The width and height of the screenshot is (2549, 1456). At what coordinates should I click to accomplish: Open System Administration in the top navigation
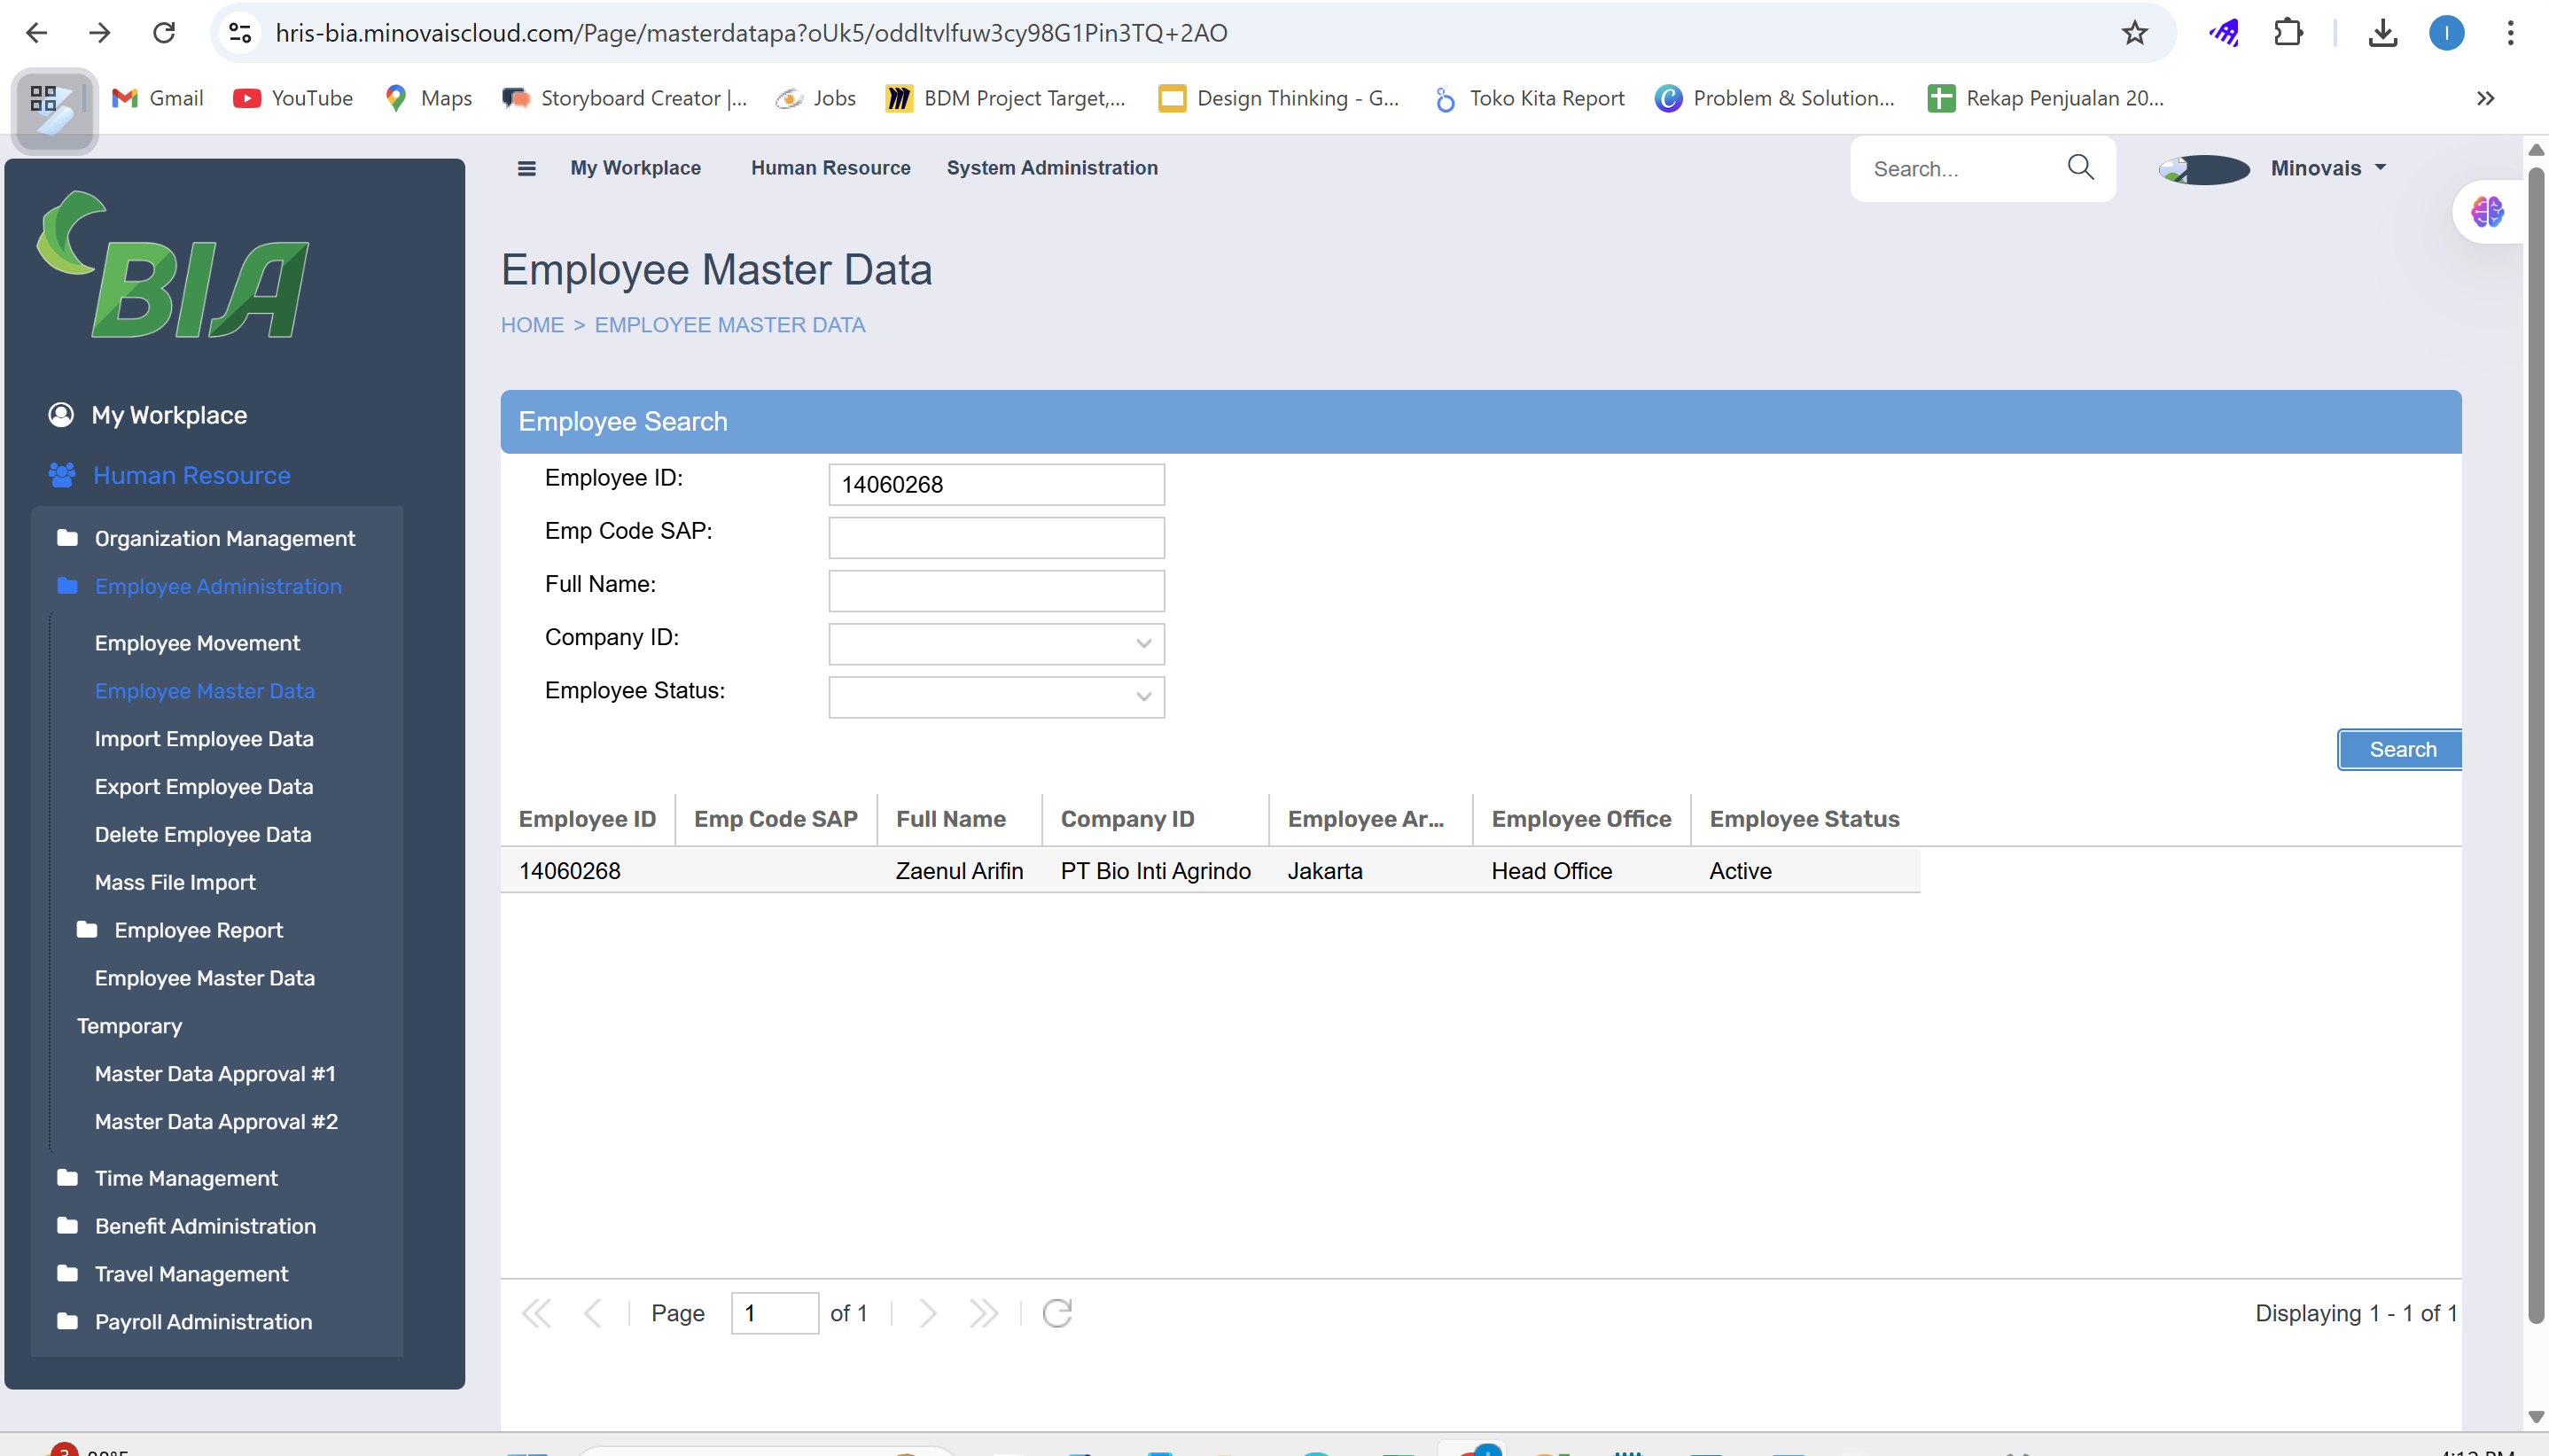point(1052,168)
